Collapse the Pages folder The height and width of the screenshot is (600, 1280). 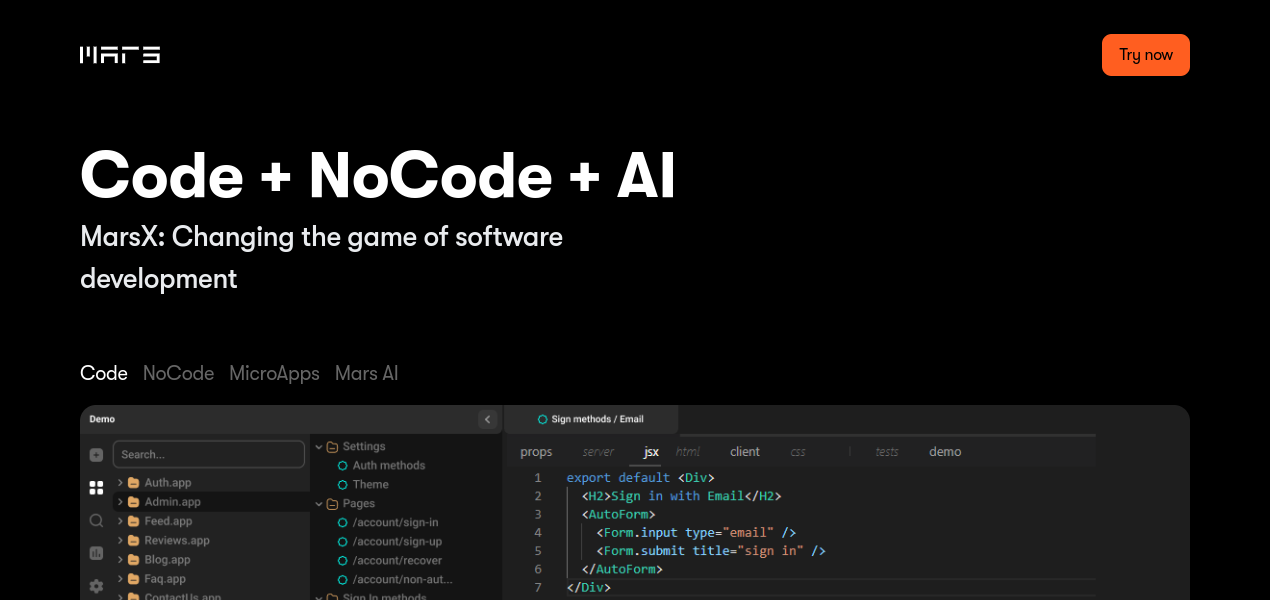tap(319, 504)
